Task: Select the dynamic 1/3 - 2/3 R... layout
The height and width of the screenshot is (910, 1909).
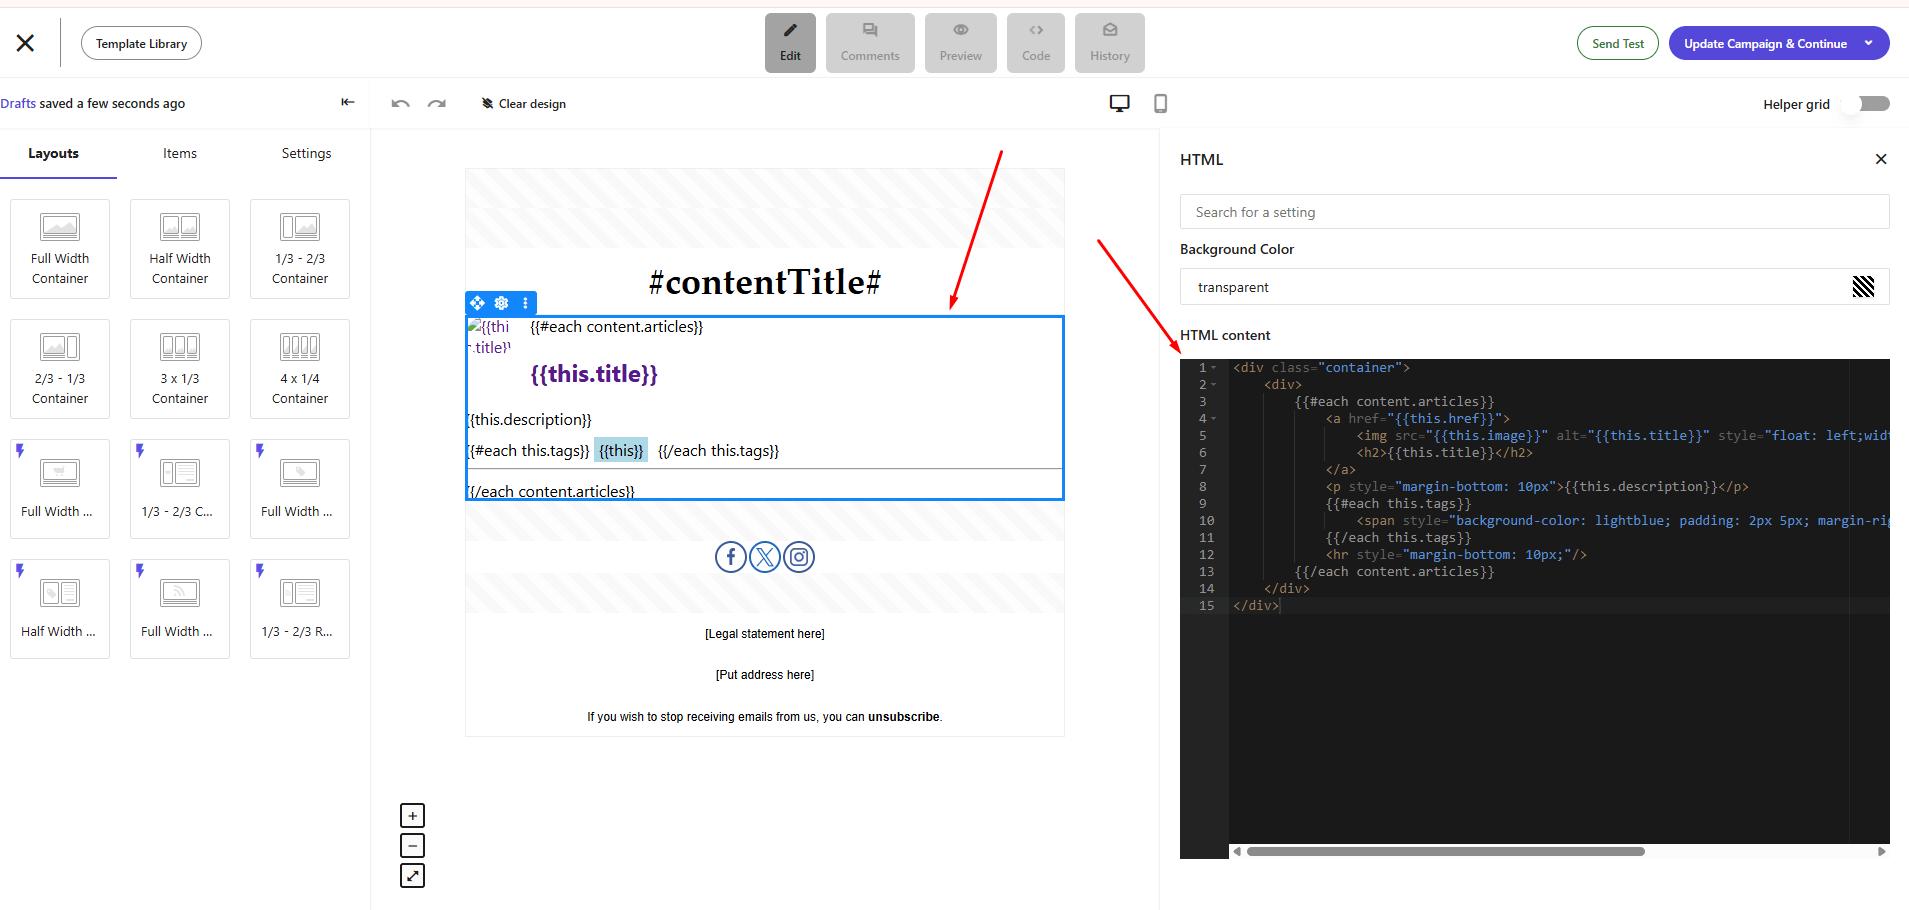Action: tap(300, 609)
